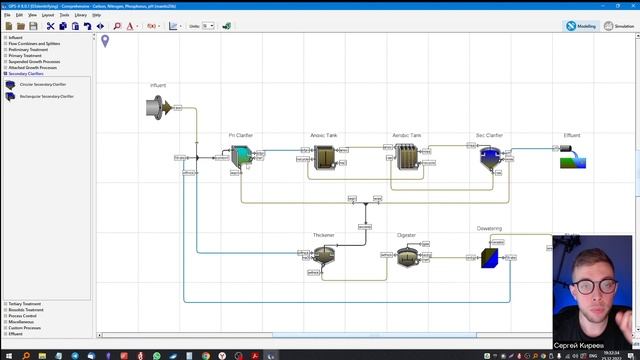This screenshot has height=360, width=640.
Task: Click the Undo arrow icon
Action: pos(87,26)
